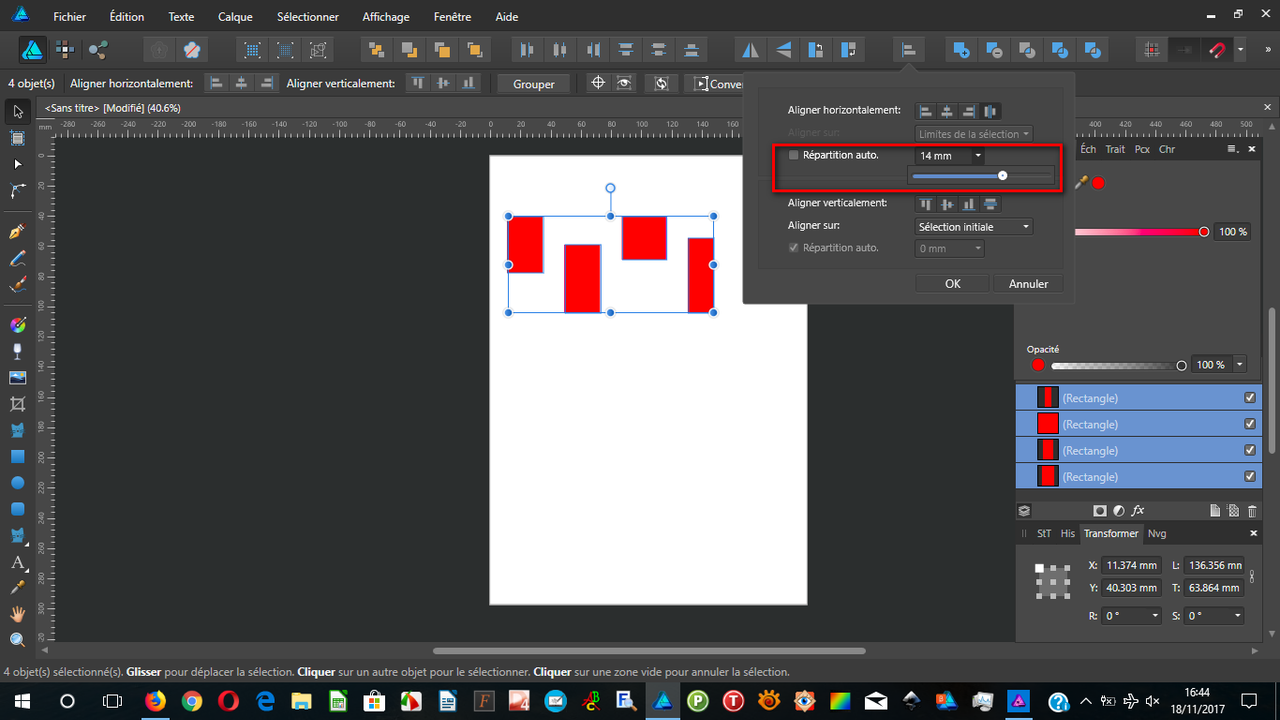Apply the Subtract boolean operation
Screen dimensions: 1280x720
point(995,49)
